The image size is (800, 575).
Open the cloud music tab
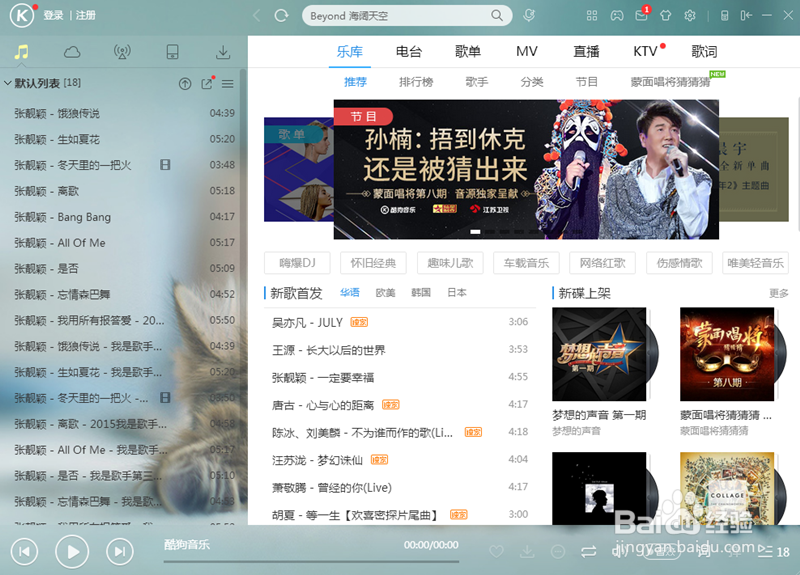pos(72,52)
